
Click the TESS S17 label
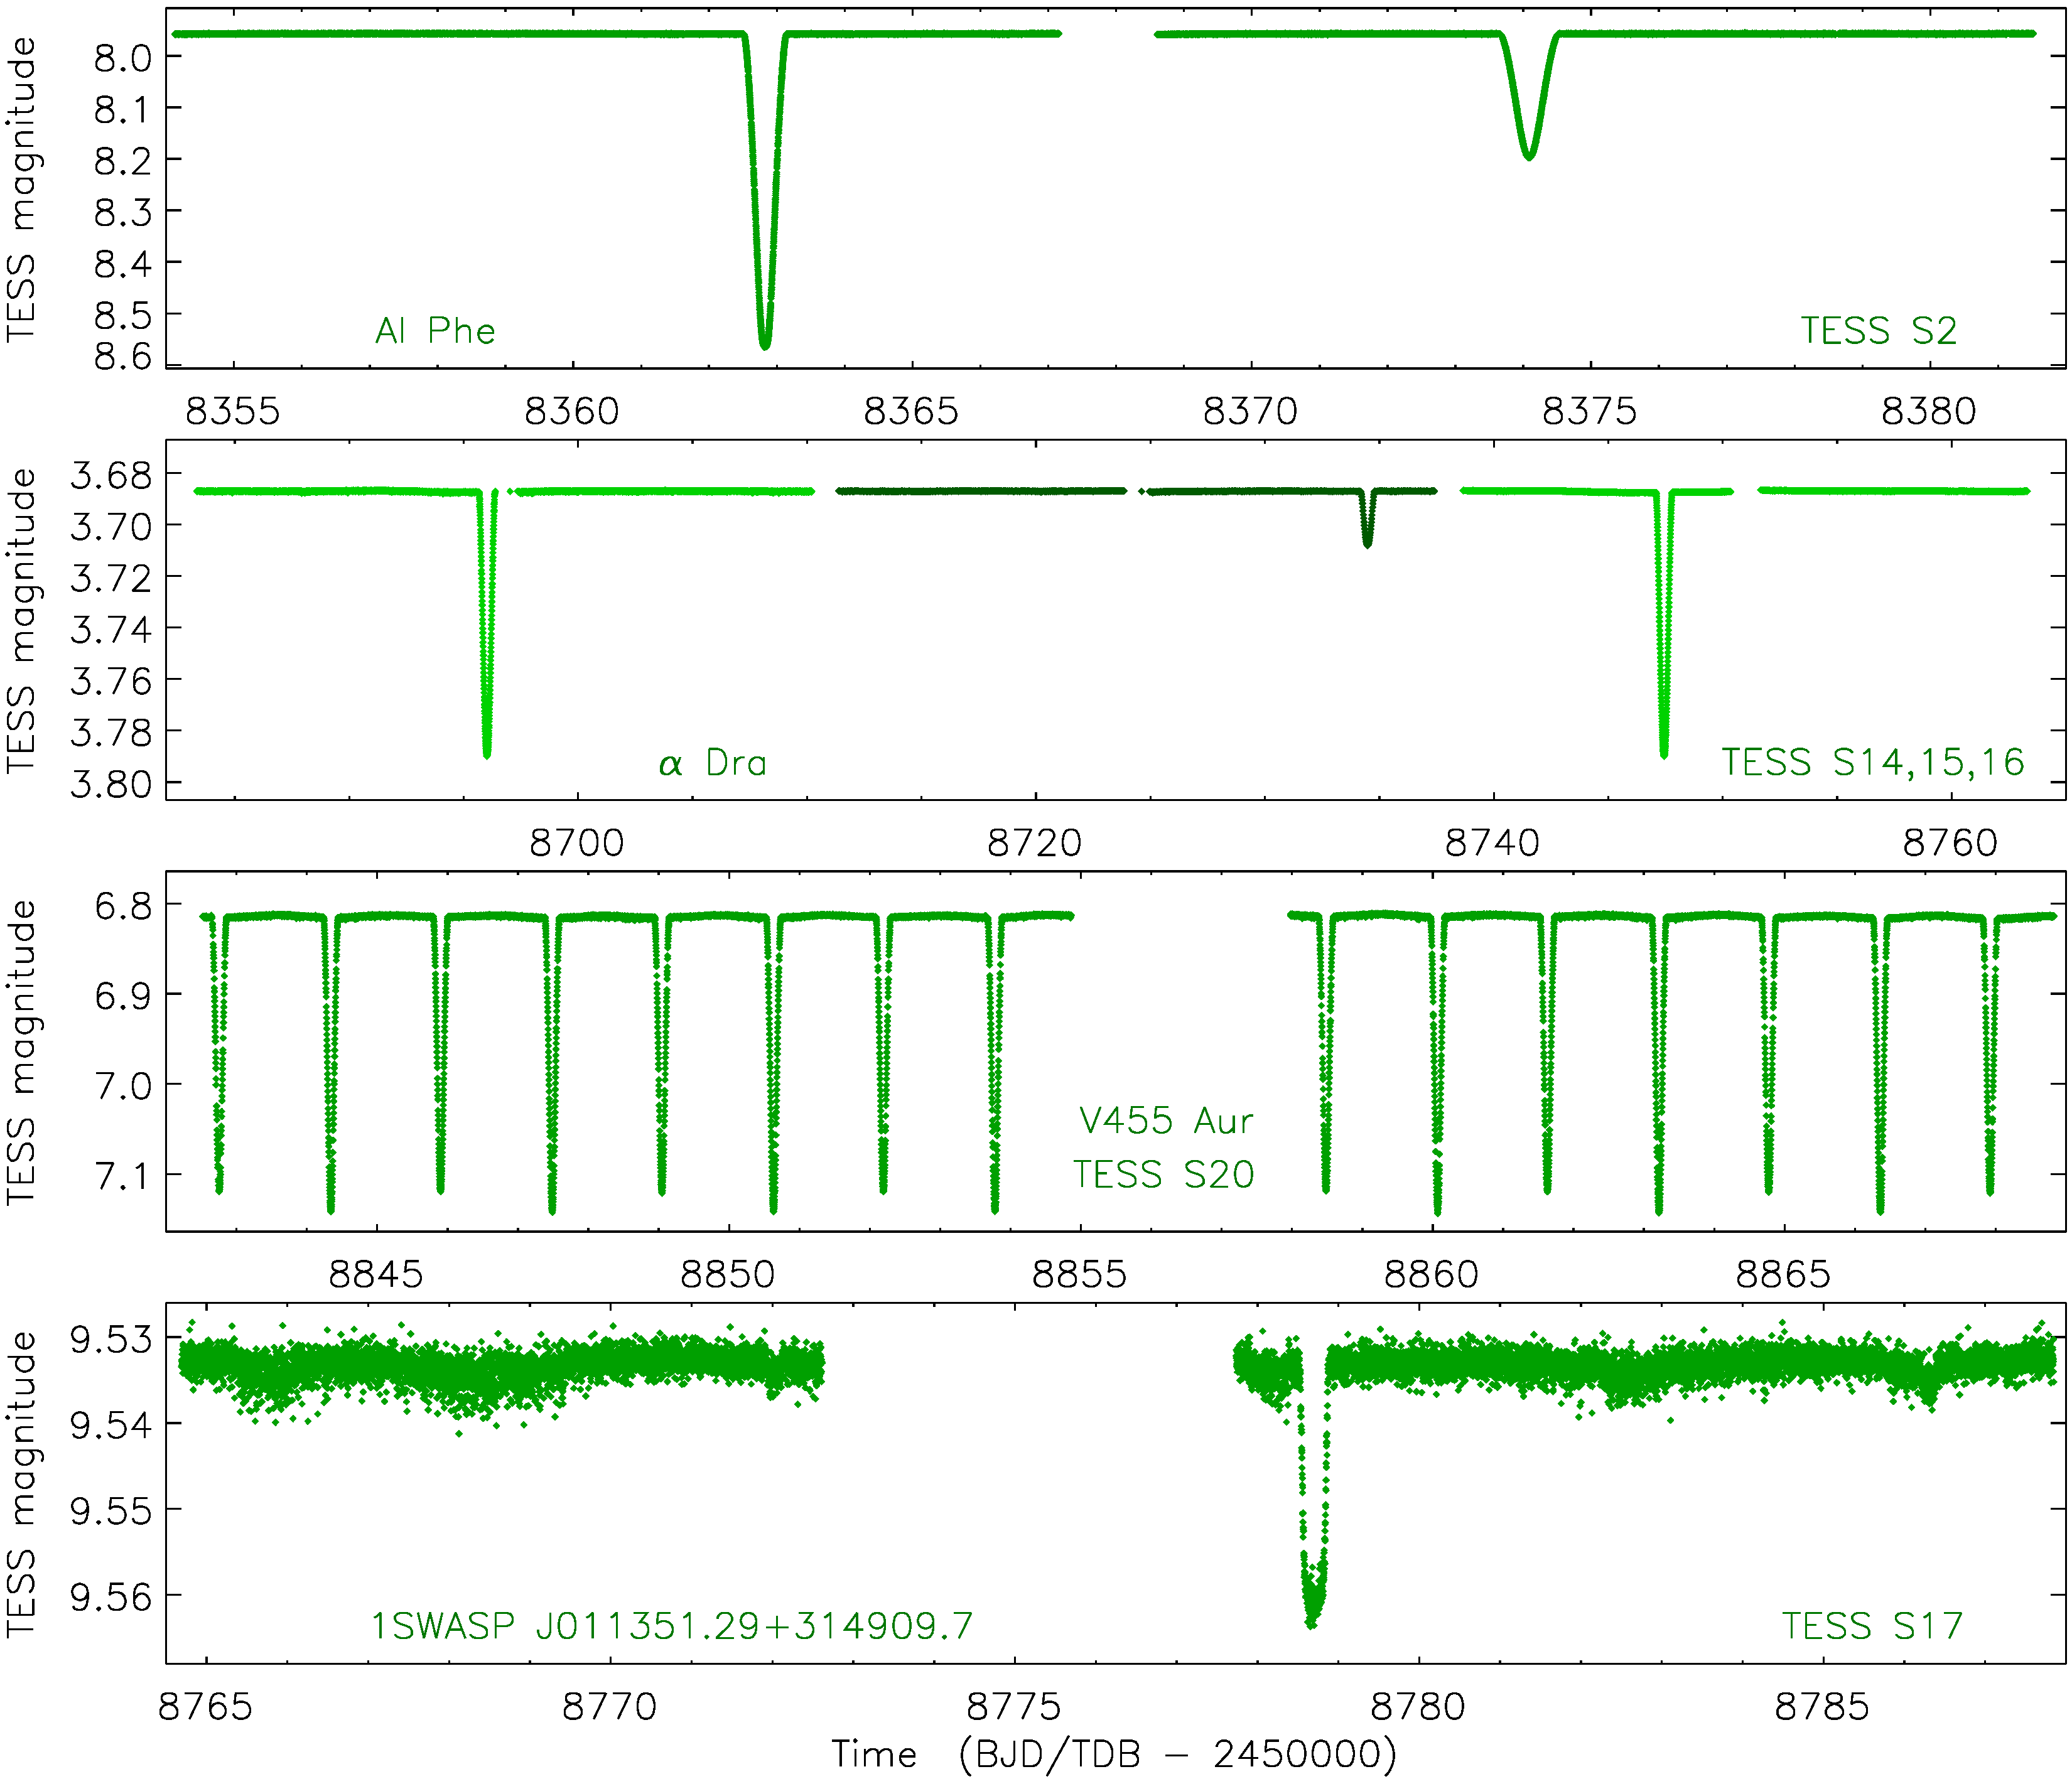(x=1872, y=1626)
